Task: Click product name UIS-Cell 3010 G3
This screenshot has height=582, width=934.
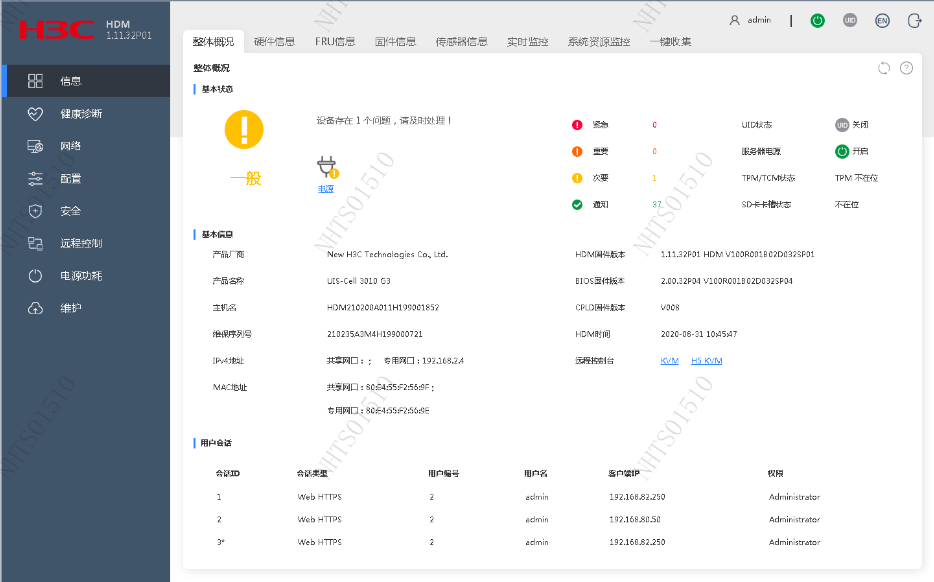Action: coord(359,281)
